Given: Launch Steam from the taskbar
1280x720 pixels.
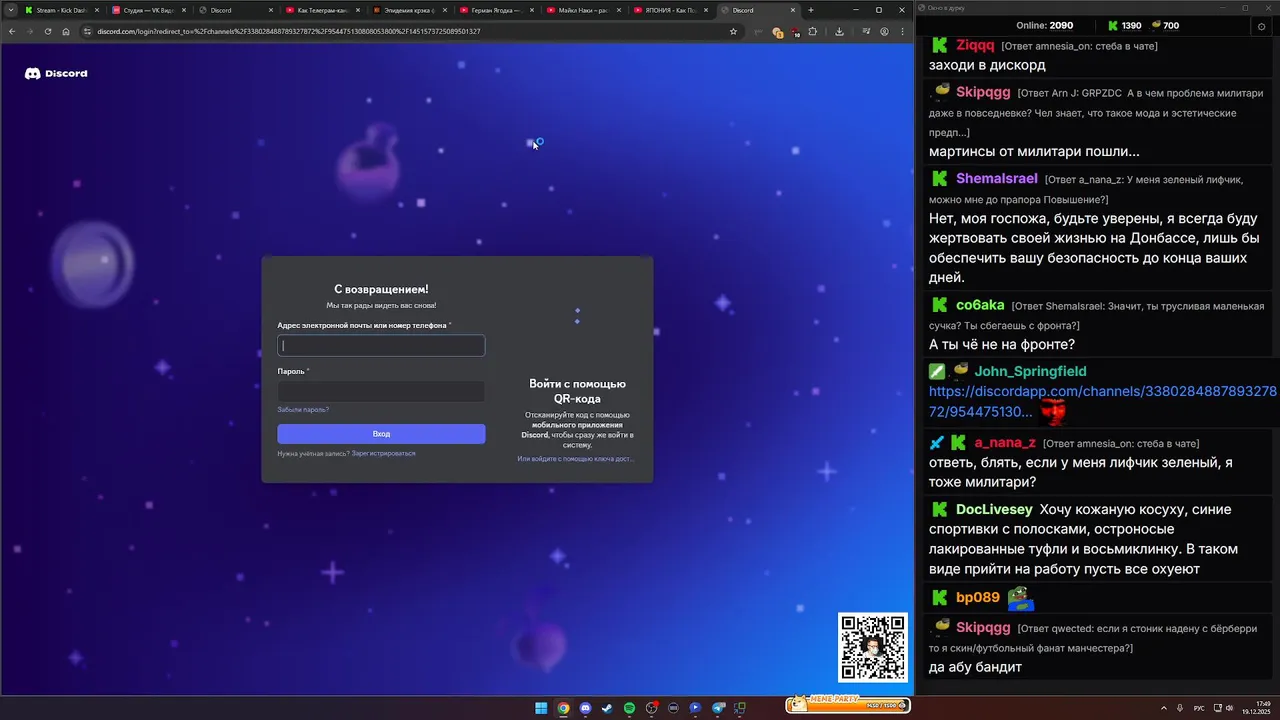Looking at the screenshot, I should click(607, 708).
